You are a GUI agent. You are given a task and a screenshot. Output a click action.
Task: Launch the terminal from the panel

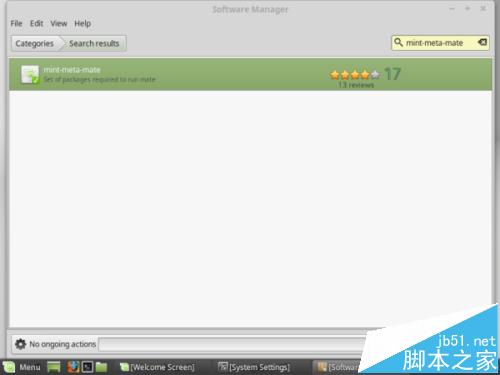click(88, 367)
